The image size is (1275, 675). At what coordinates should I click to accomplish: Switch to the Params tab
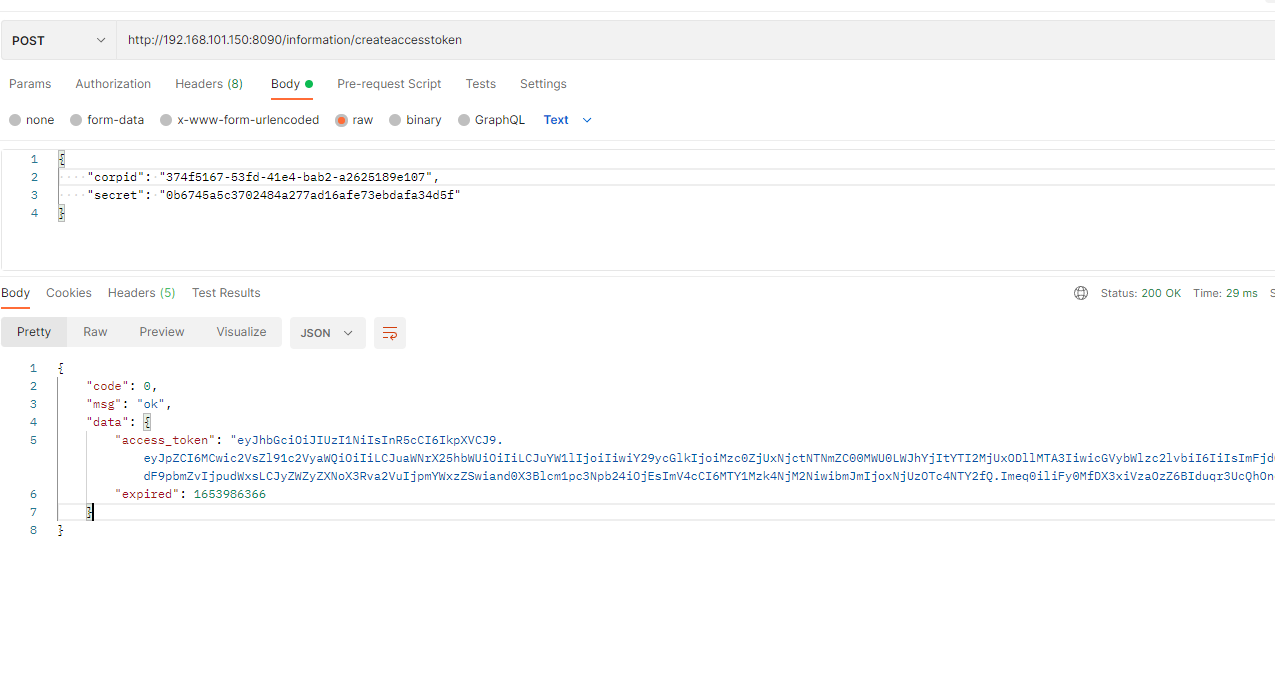coord(30,84)
